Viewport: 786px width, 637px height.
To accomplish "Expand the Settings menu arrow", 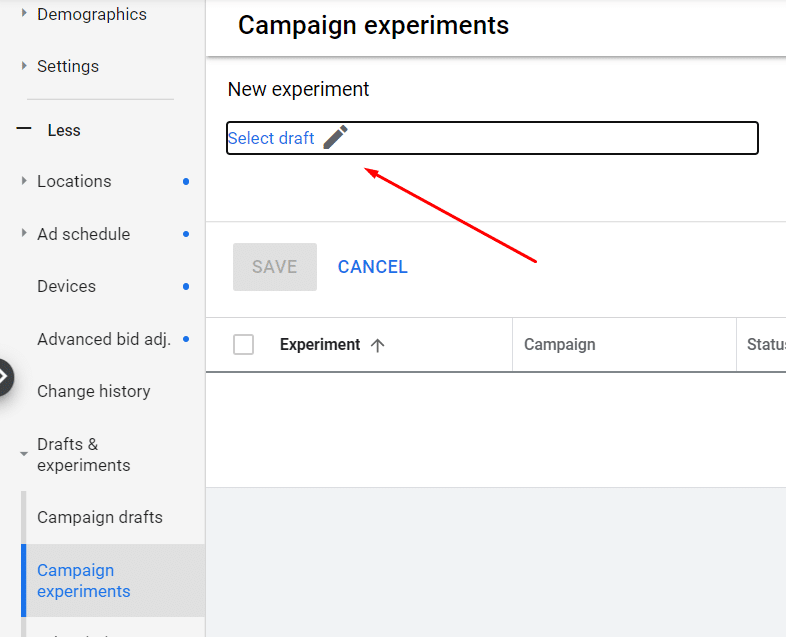I will [x=24, y=66].
